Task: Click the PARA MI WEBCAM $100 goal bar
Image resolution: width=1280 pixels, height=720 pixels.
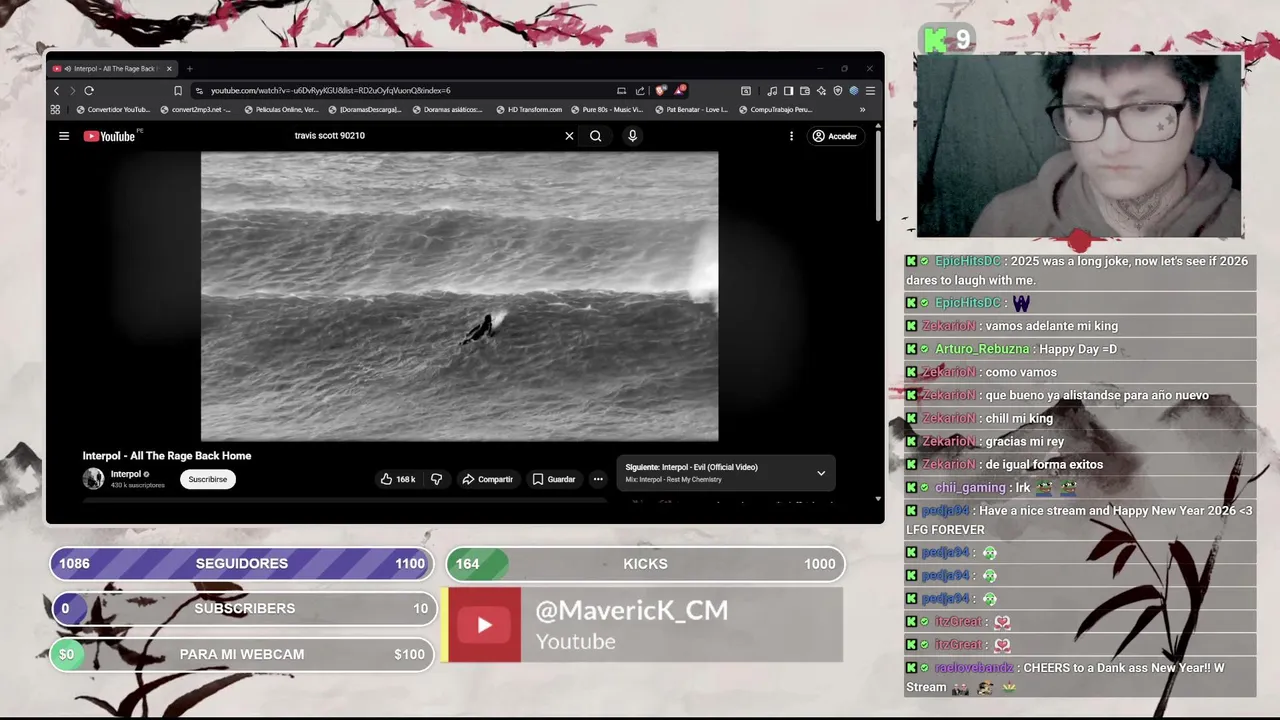Action: [242, 654]
